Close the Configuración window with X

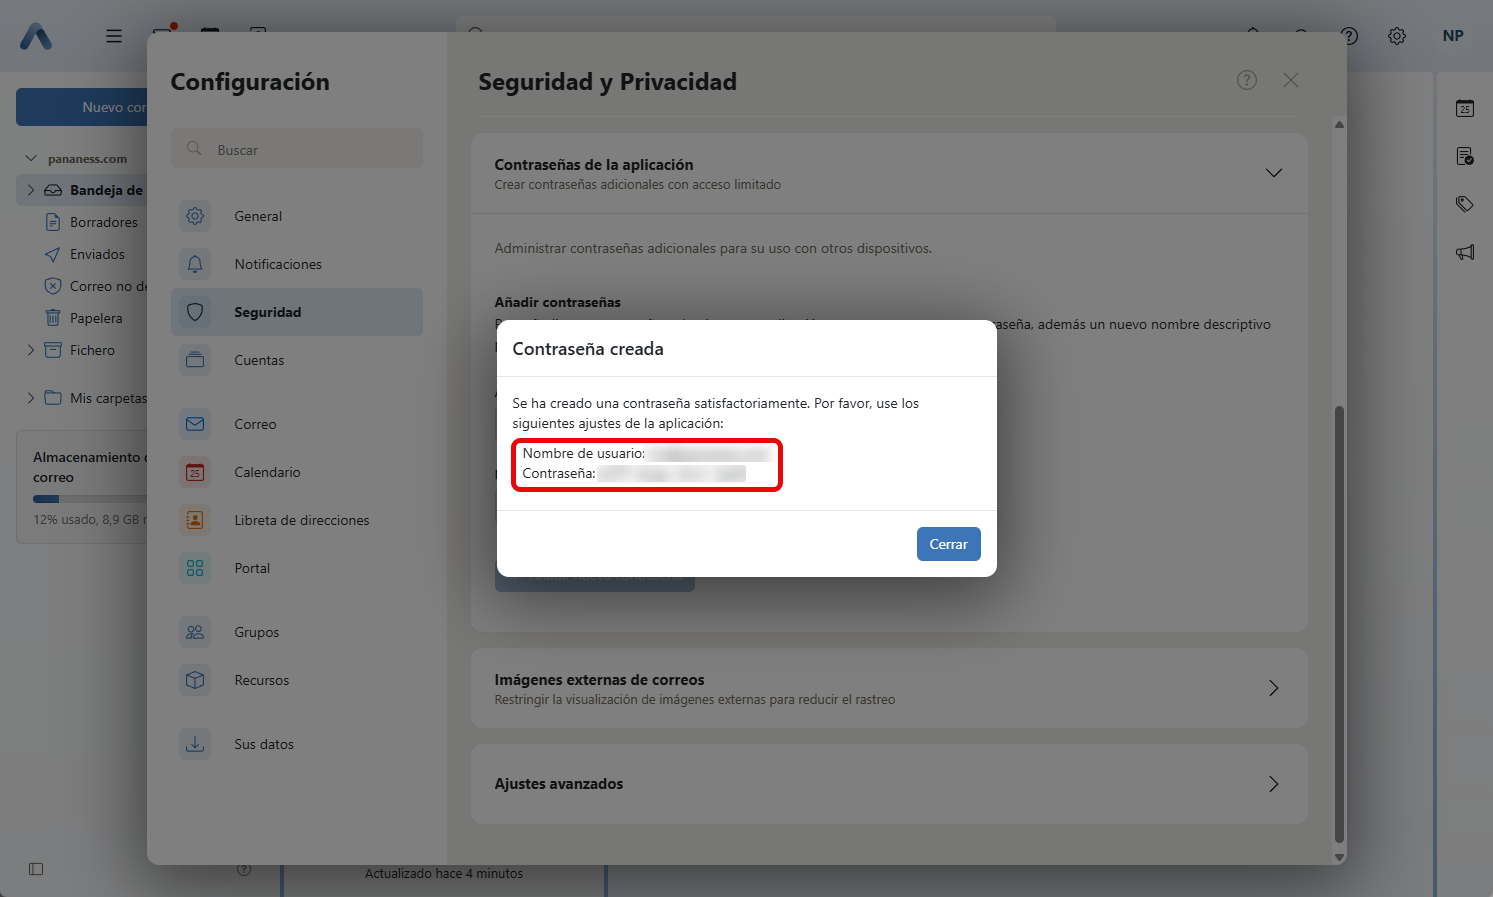coord(1291,80)
